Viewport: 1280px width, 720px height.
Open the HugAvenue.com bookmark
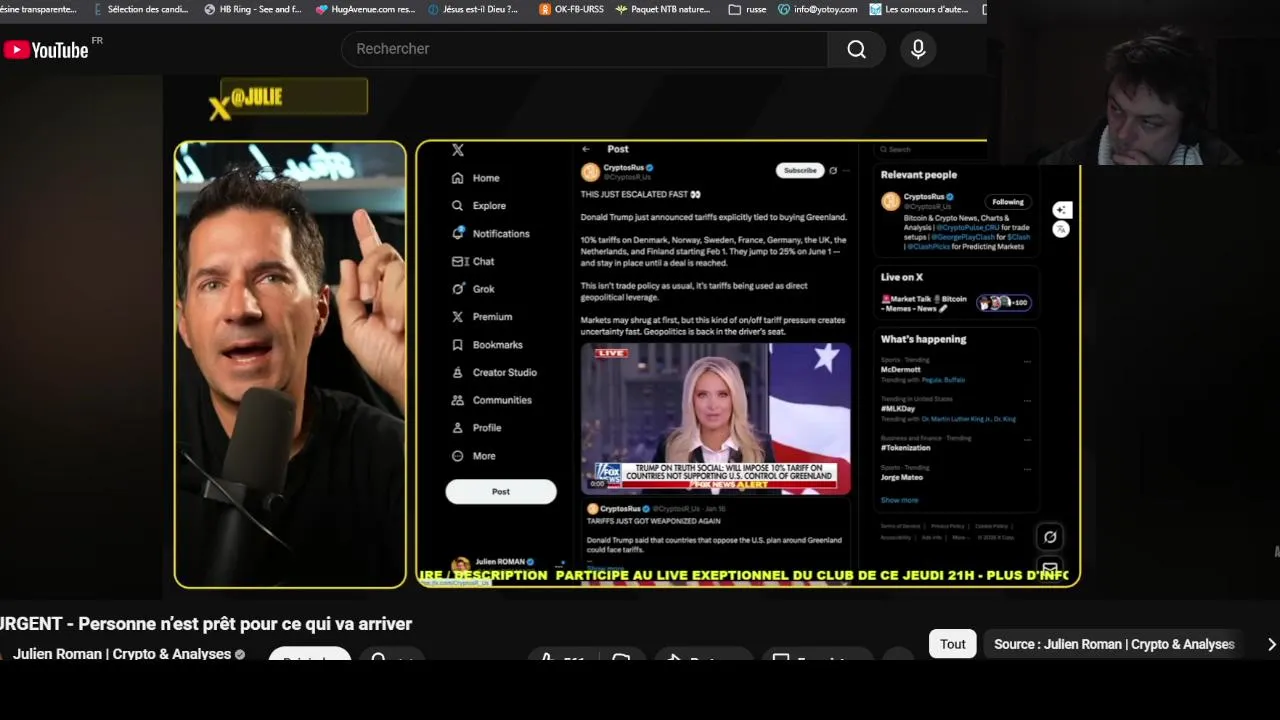[x=365, y=9]
